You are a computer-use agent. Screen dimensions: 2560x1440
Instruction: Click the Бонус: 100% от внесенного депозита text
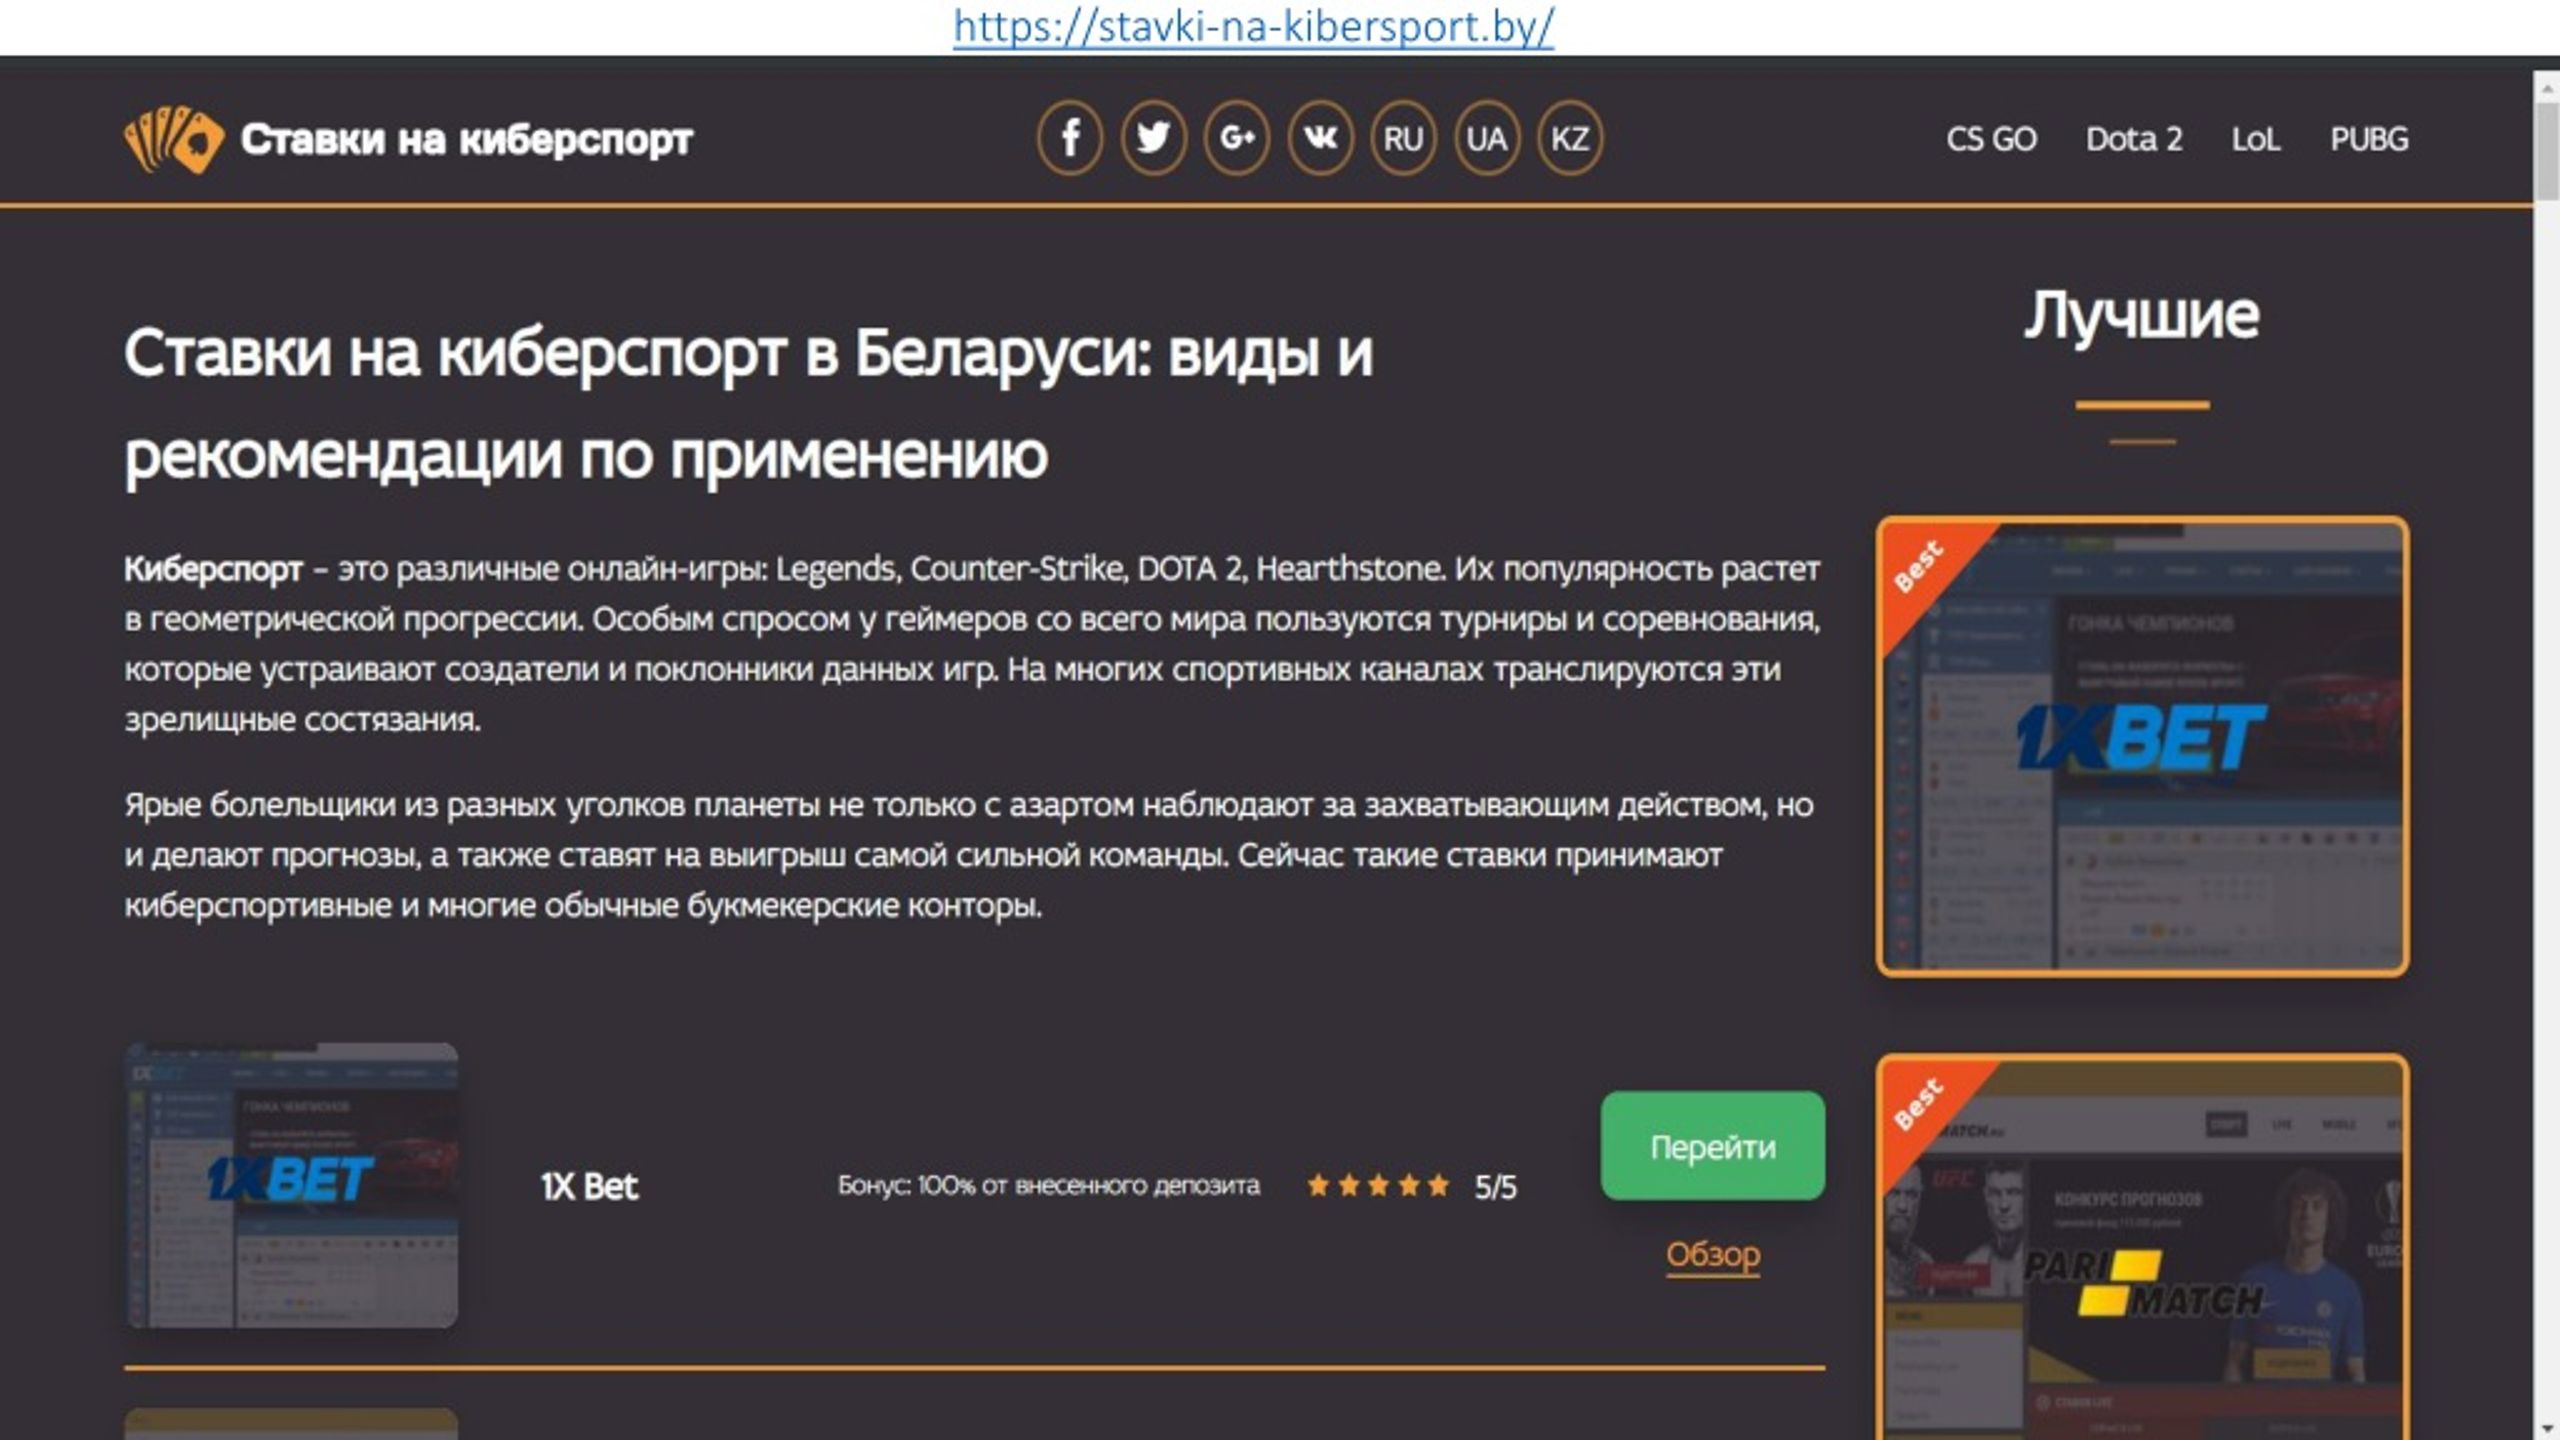tap(1048, 1186)
